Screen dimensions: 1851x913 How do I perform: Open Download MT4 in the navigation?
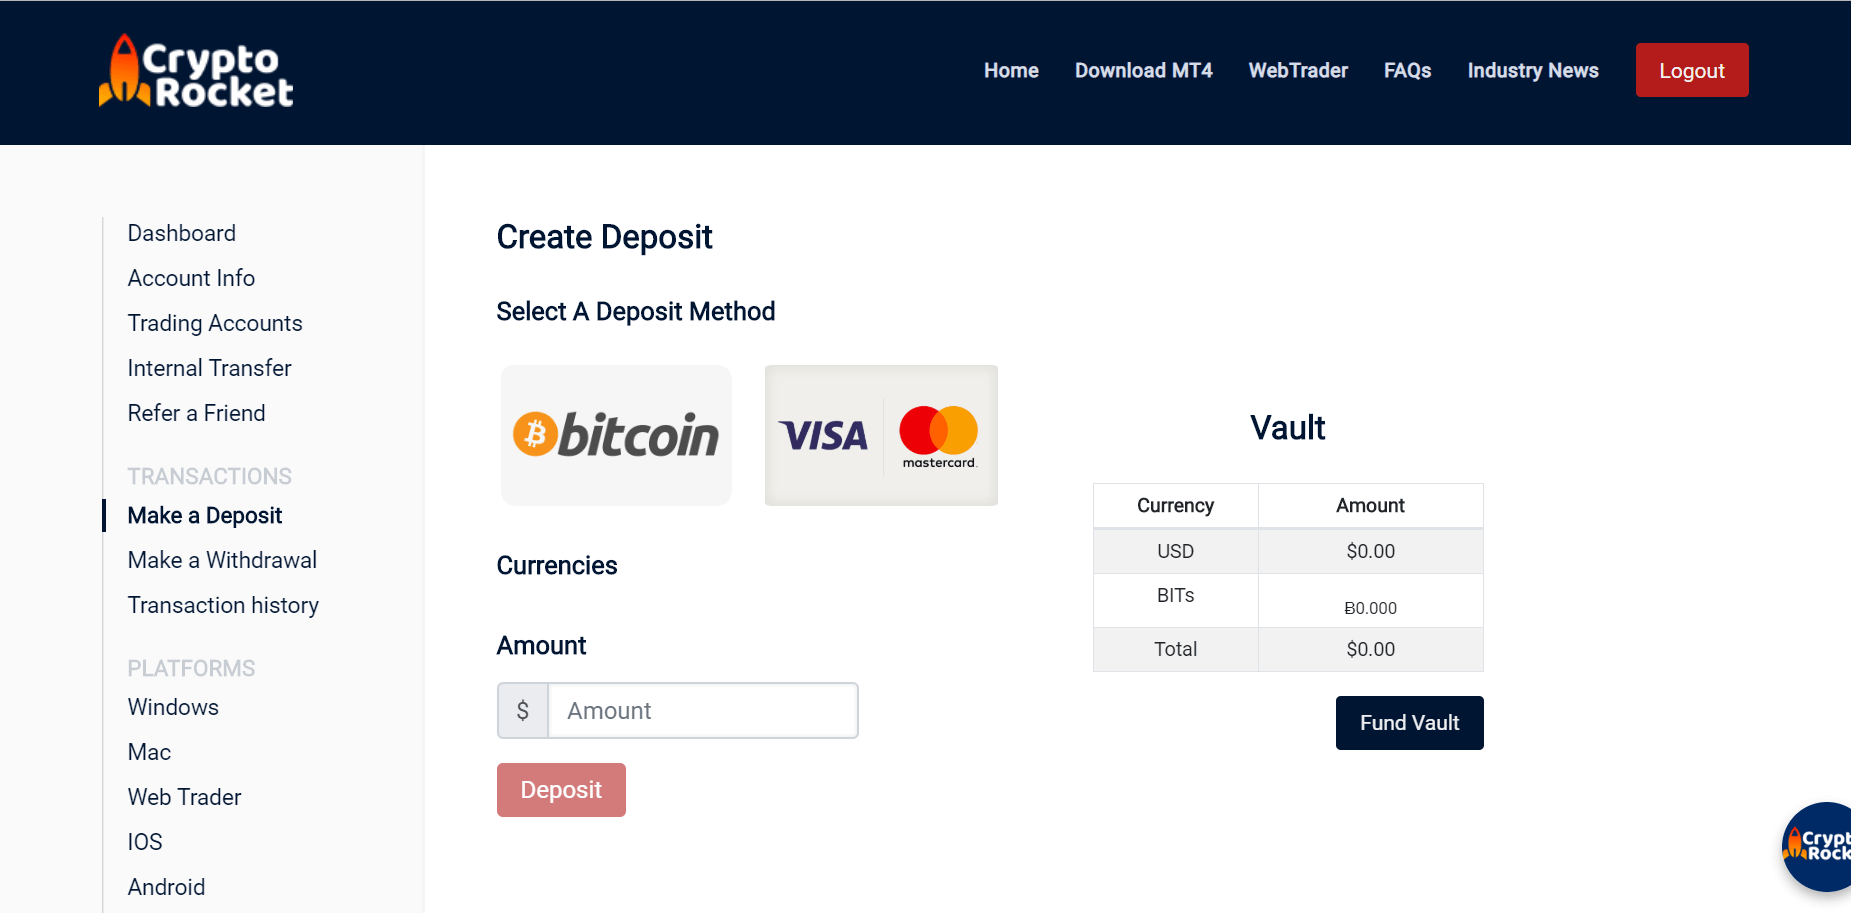tap(1143, 70)
